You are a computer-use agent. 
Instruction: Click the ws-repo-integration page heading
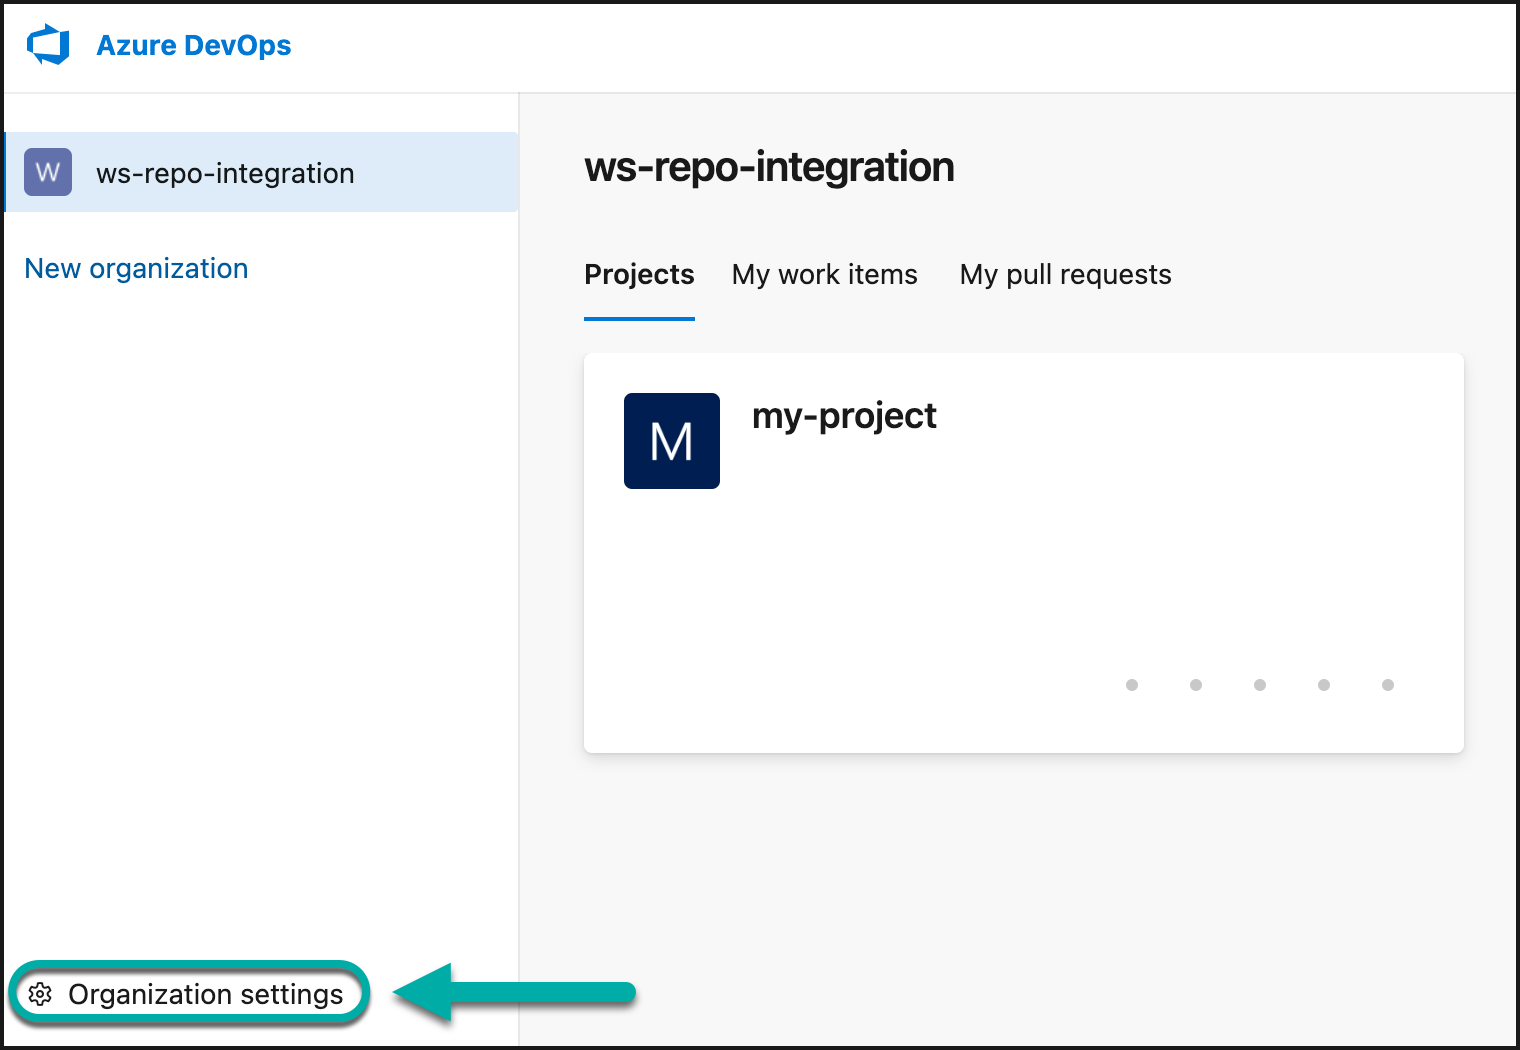pos(769,167)
